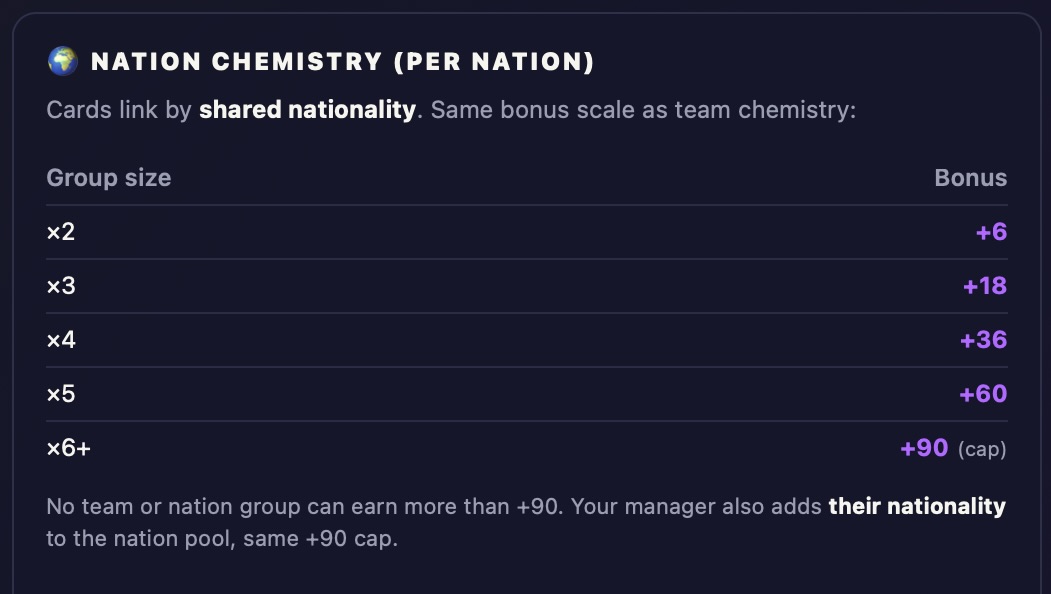Click the +6 bonus value
The width and height of the screenshot is (1051, 594).
991,232
